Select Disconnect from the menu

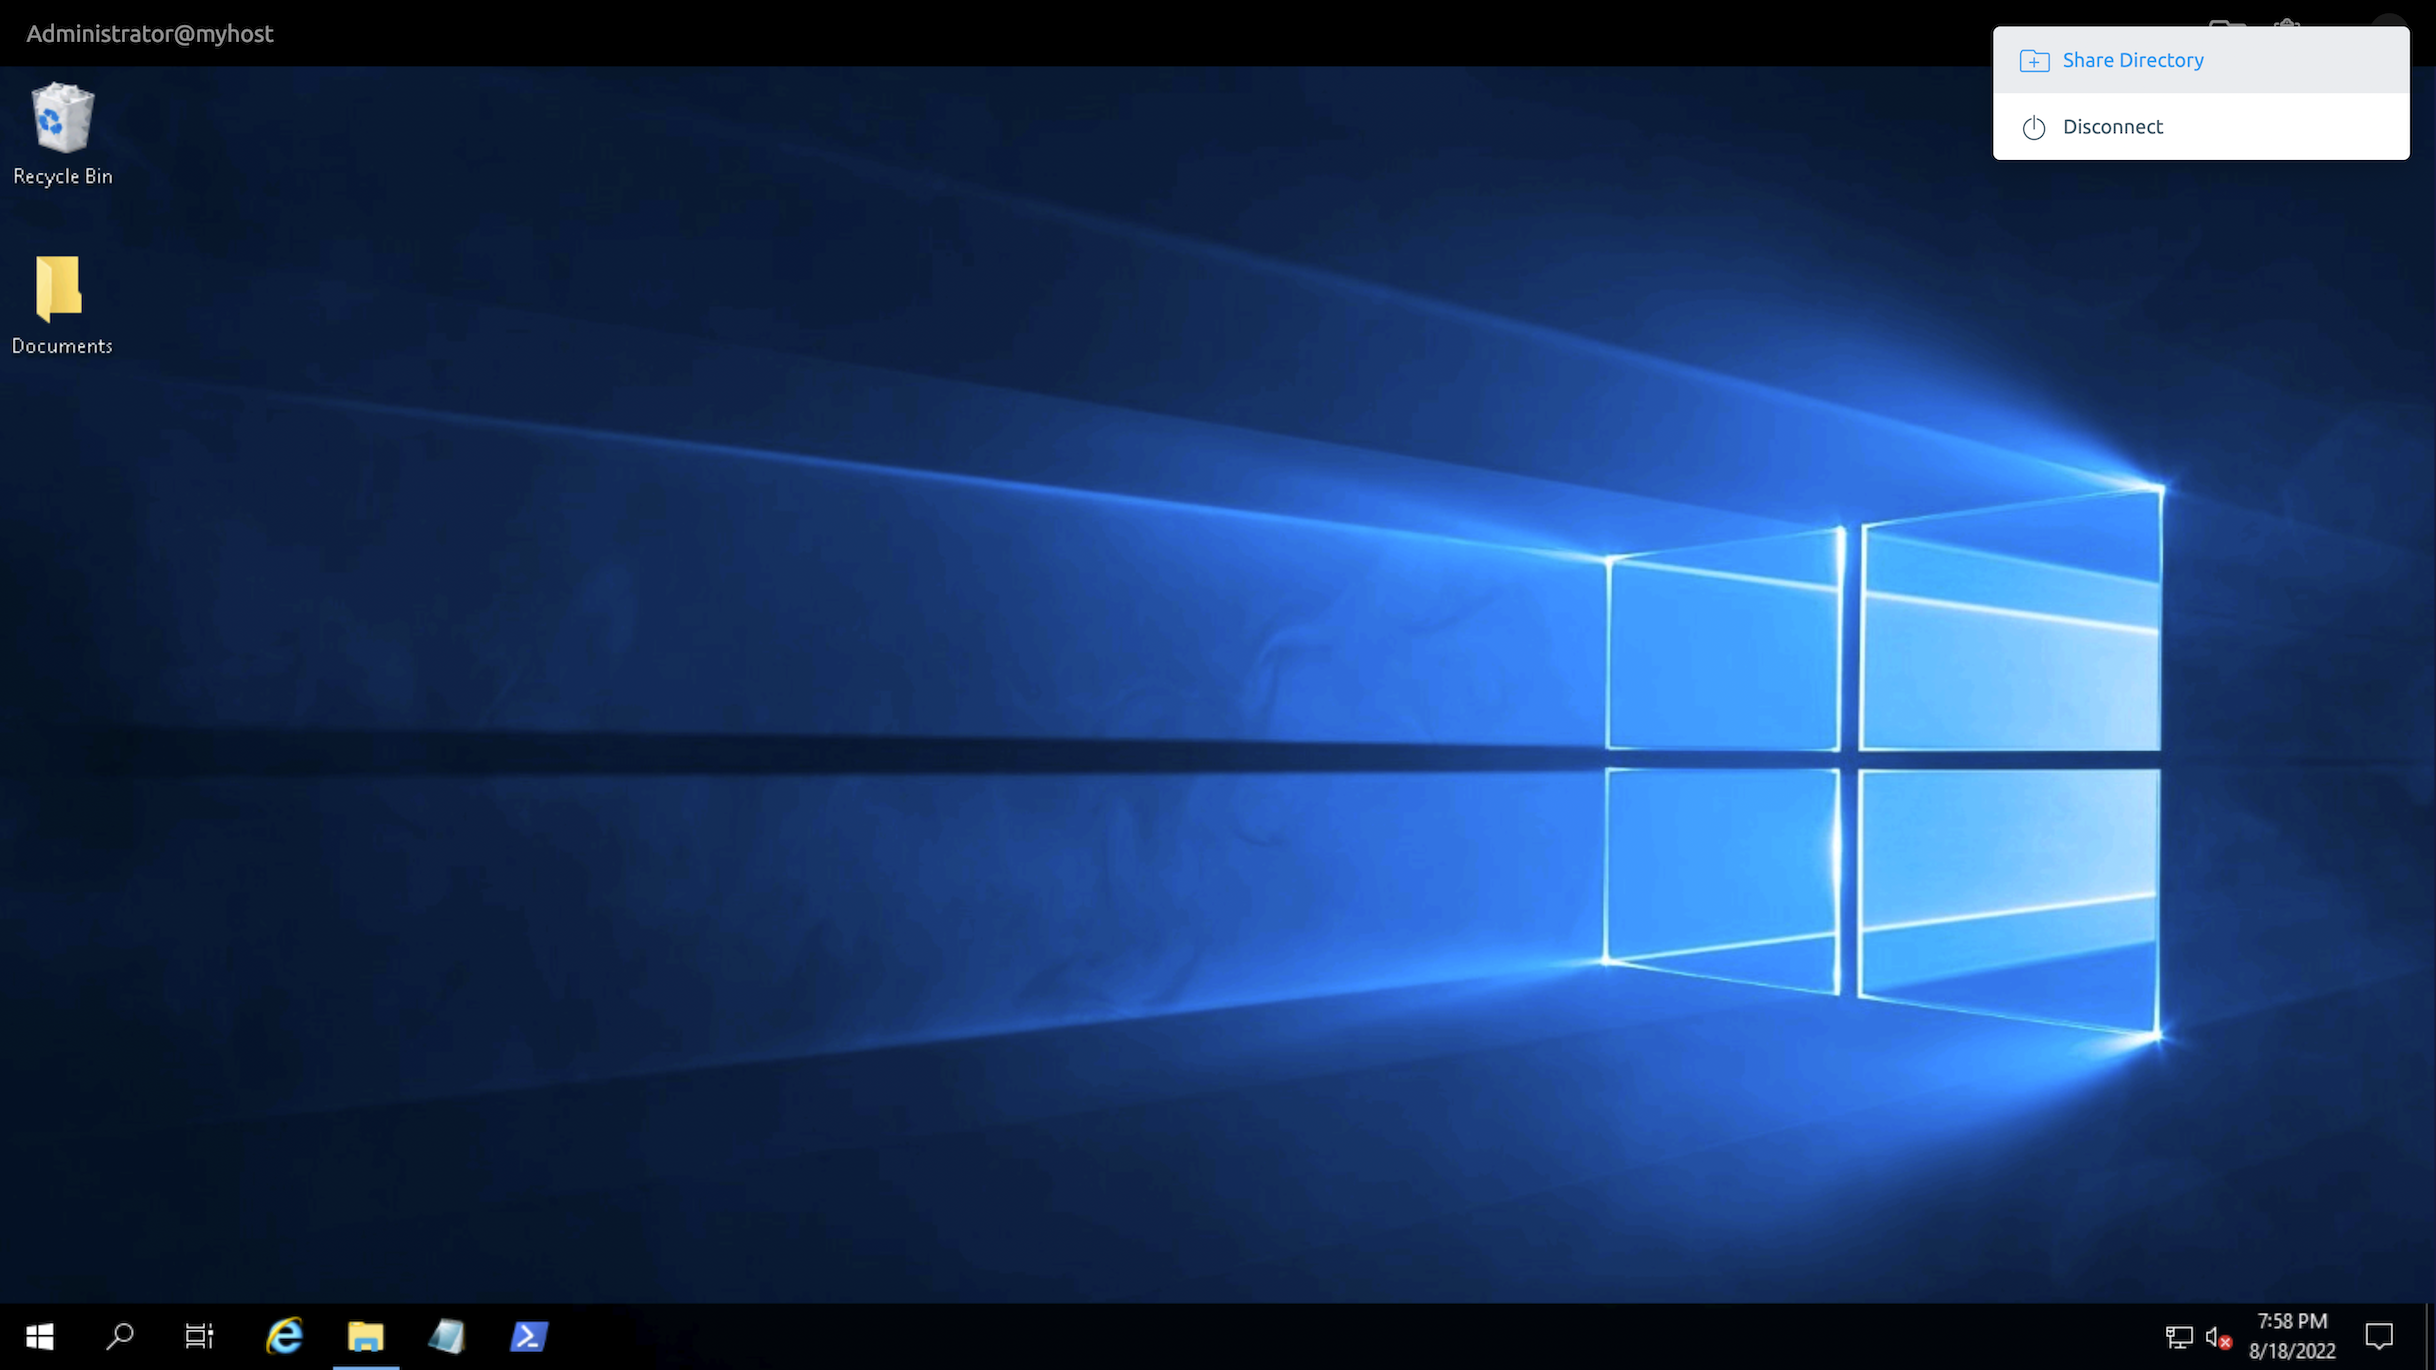tap(2111, 125)
